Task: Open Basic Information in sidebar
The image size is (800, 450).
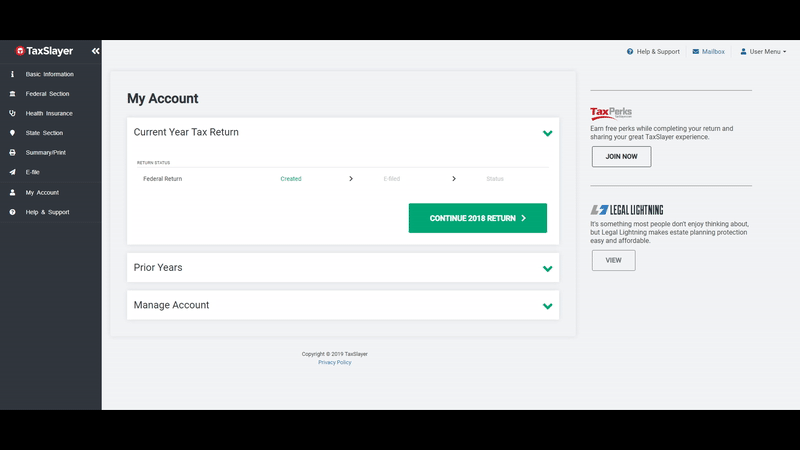Action: pos(49,74)
